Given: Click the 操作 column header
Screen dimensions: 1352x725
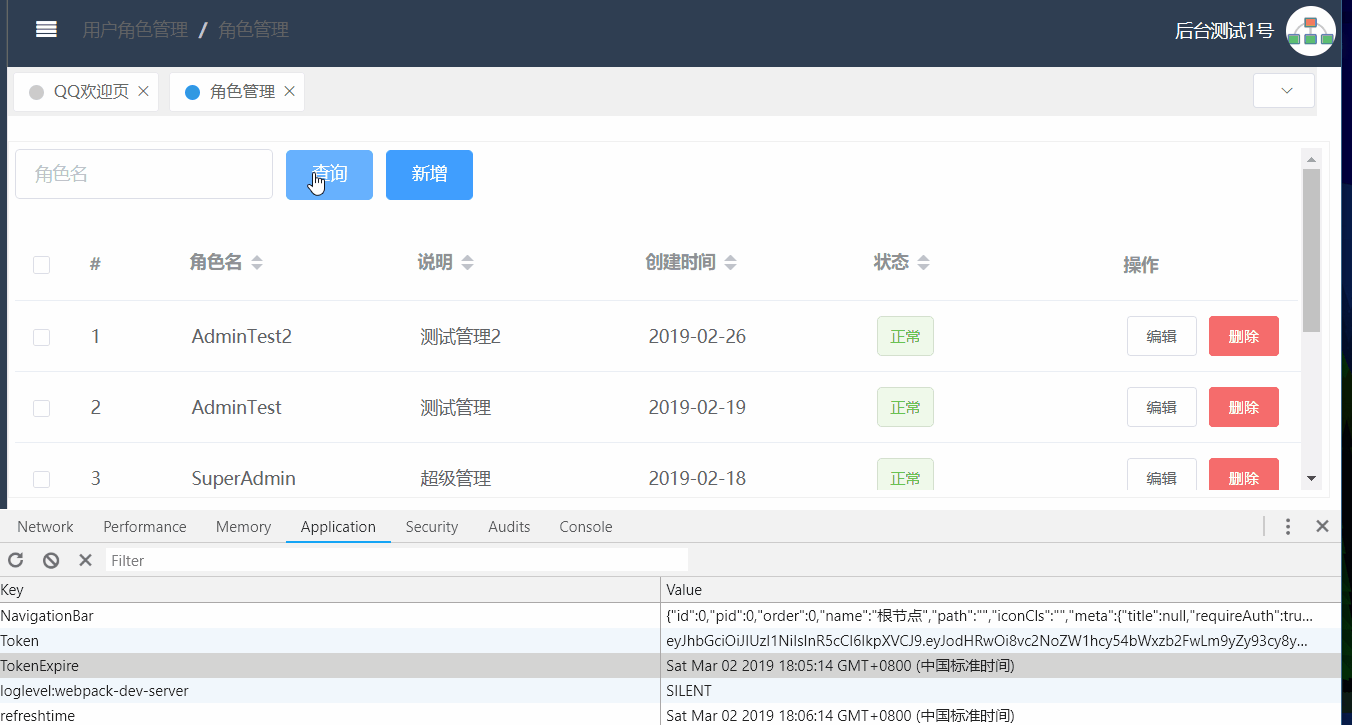Looking at the screenshot, I should point(1141,265).
